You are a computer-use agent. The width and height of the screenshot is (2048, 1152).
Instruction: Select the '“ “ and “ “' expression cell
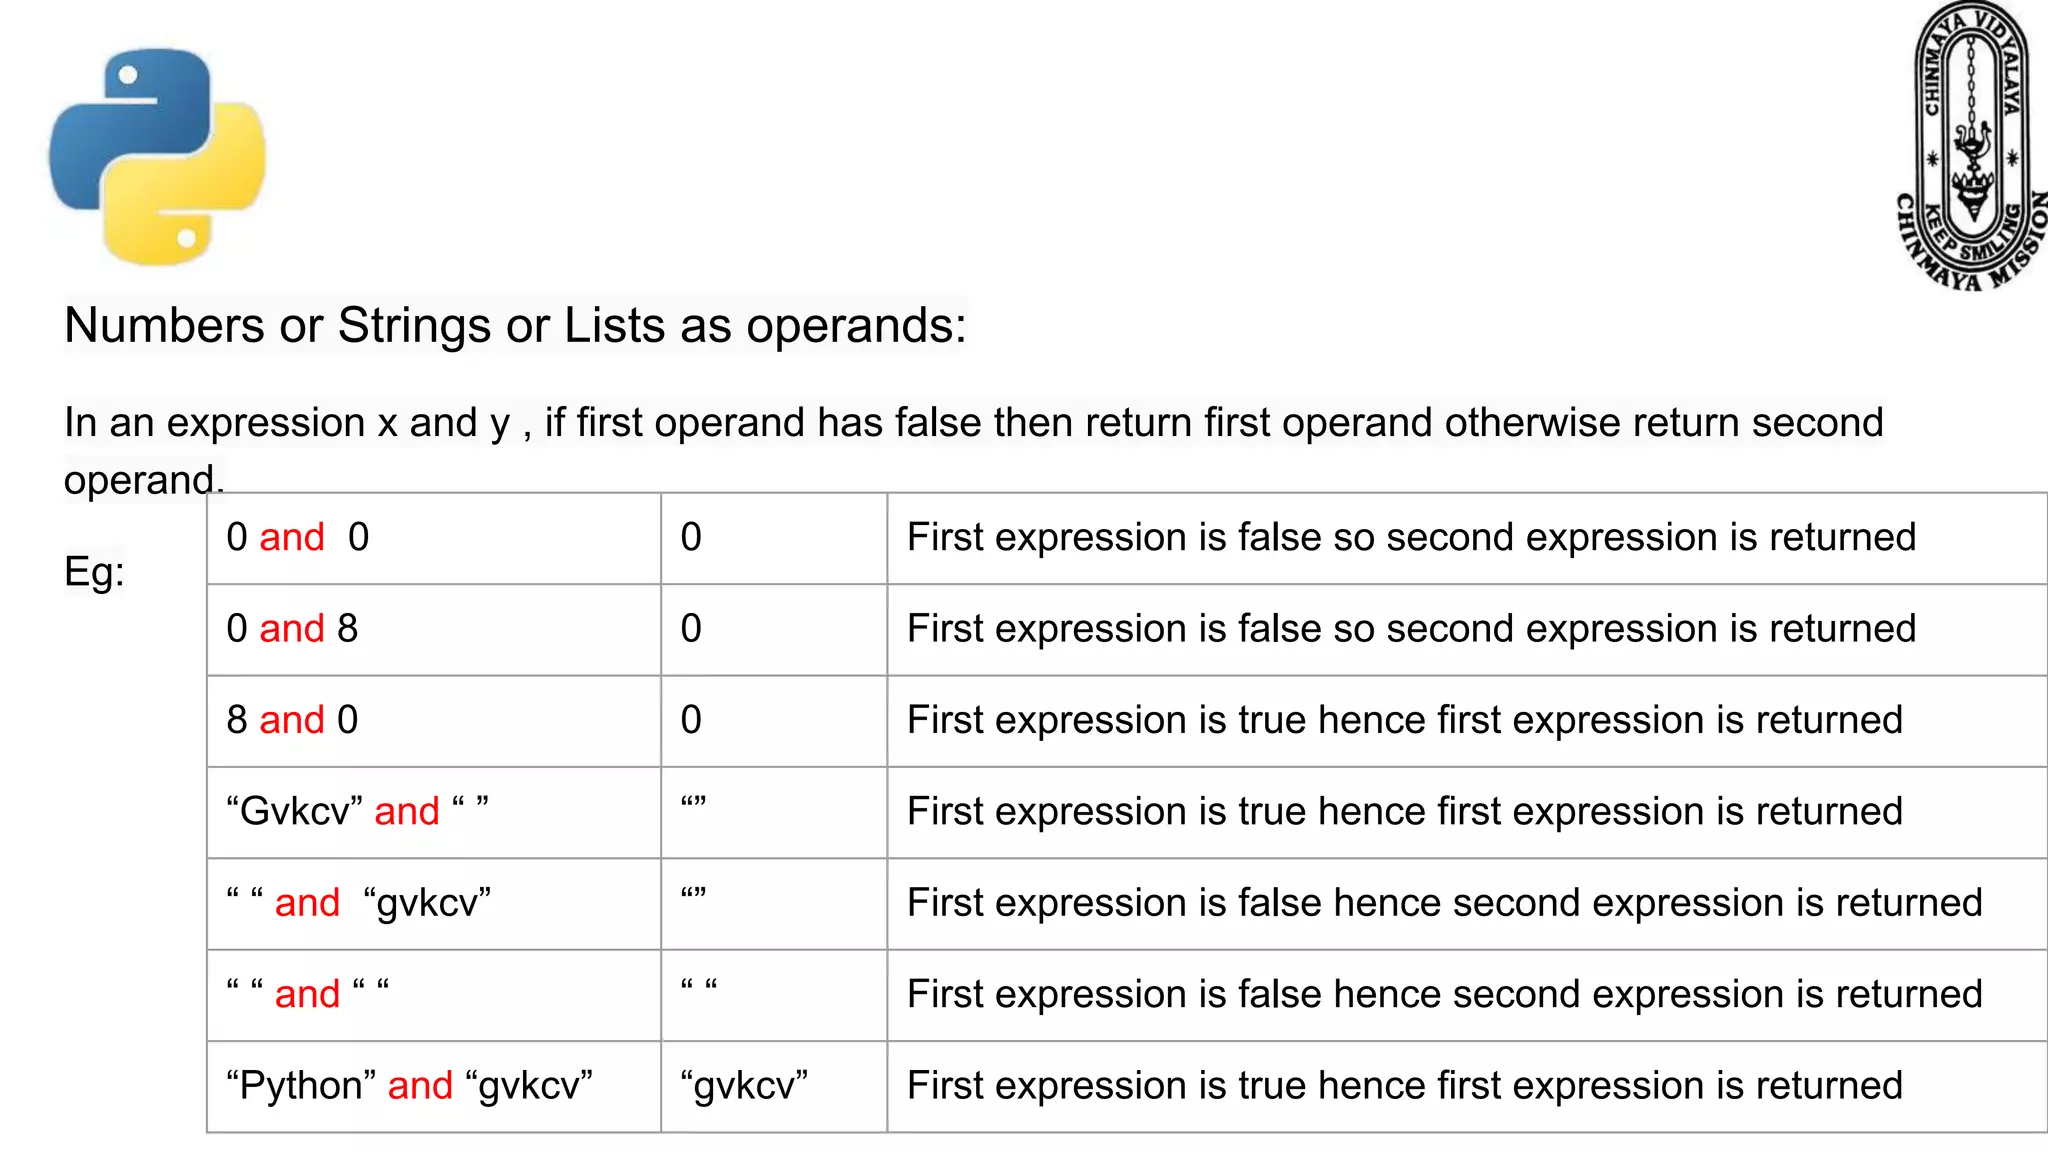434,995
